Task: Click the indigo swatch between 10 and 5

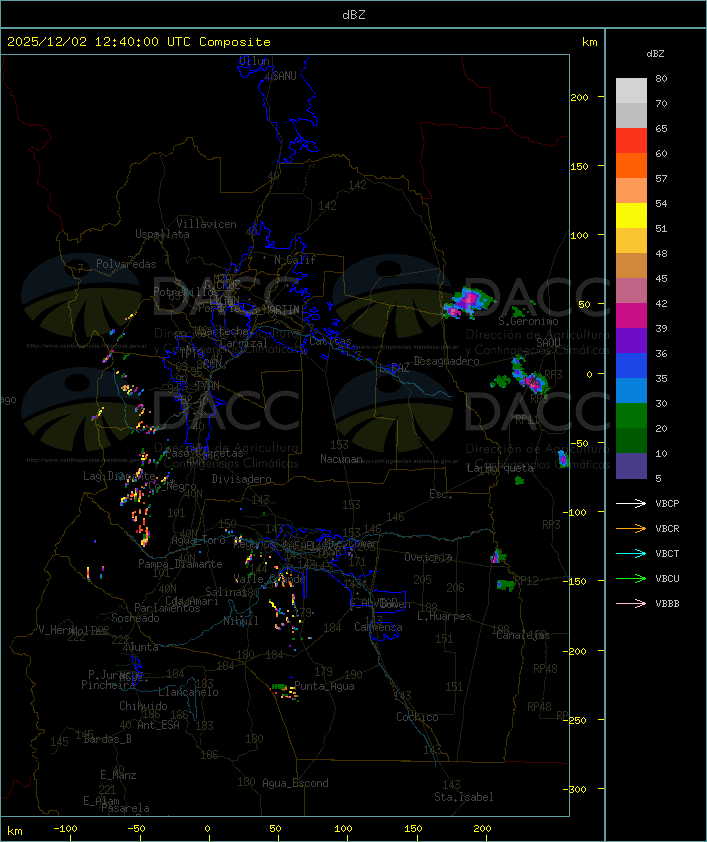Action: [631, 466]
